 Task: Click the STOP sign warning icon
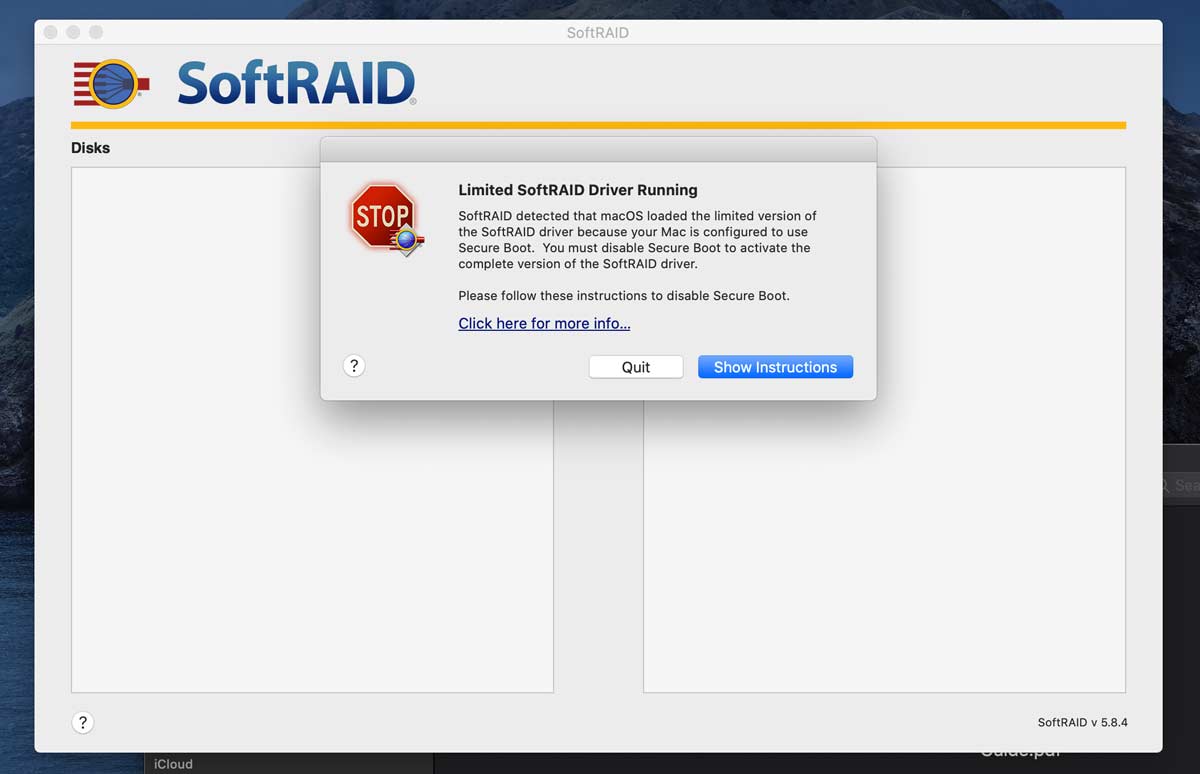[386, 219]
